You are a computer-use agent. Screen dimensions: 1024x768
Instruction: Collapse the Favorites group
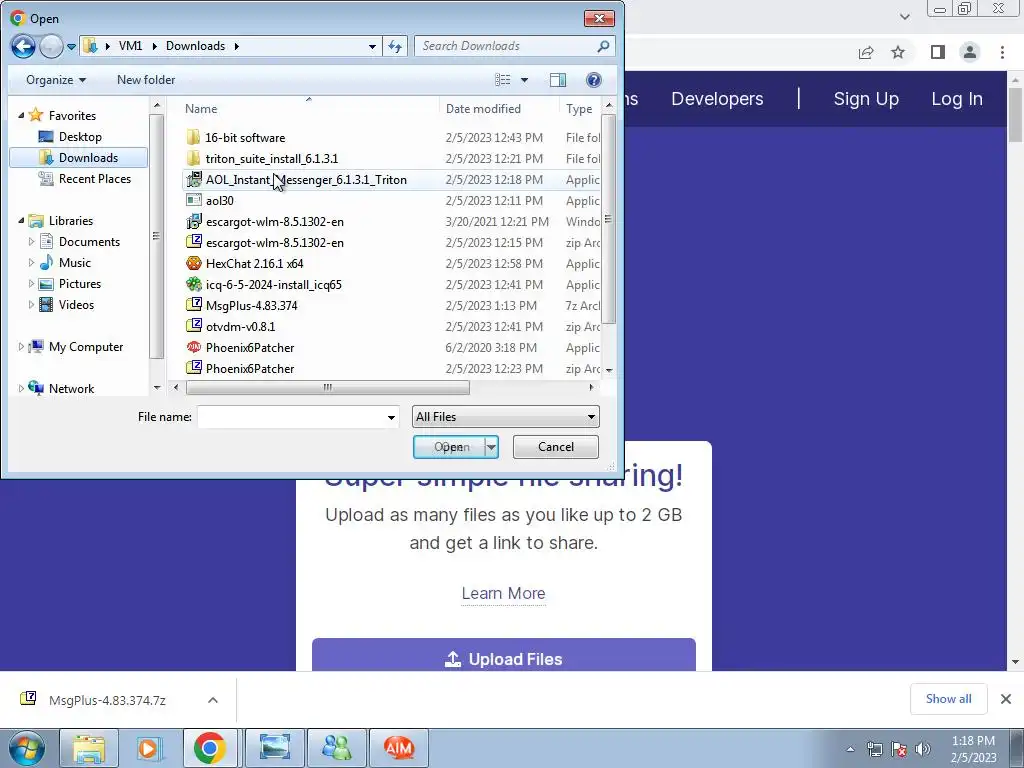click(21, 116)
